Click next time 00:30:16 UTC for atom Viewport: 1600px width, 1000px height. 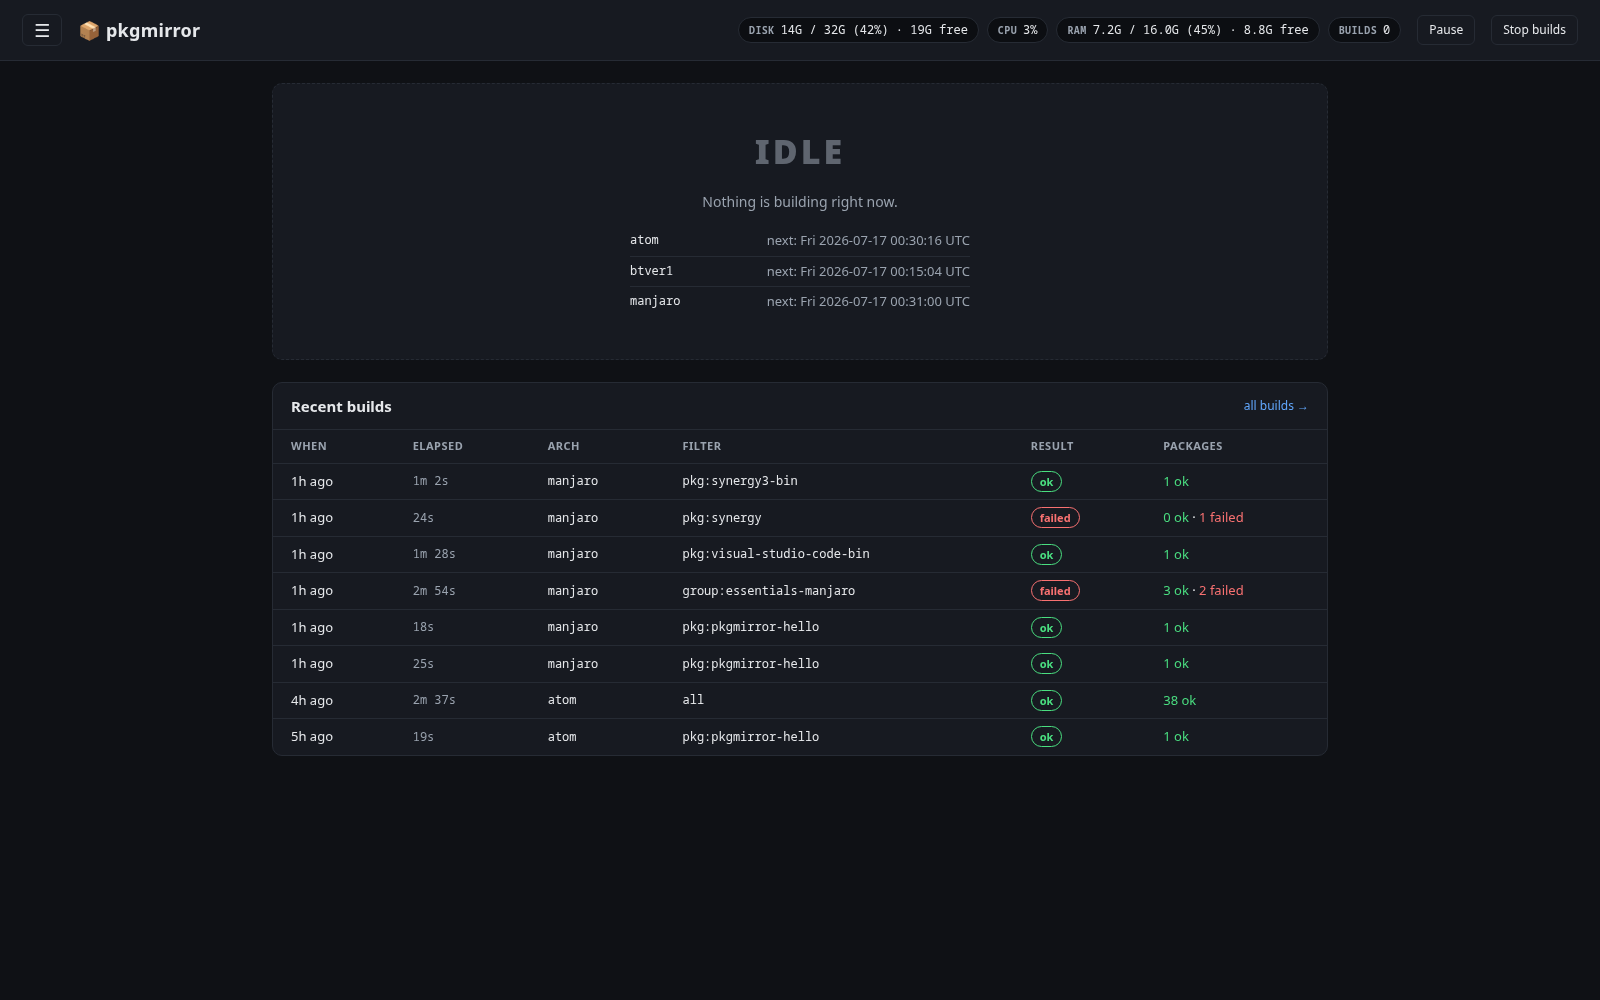(x=868, y=241)
